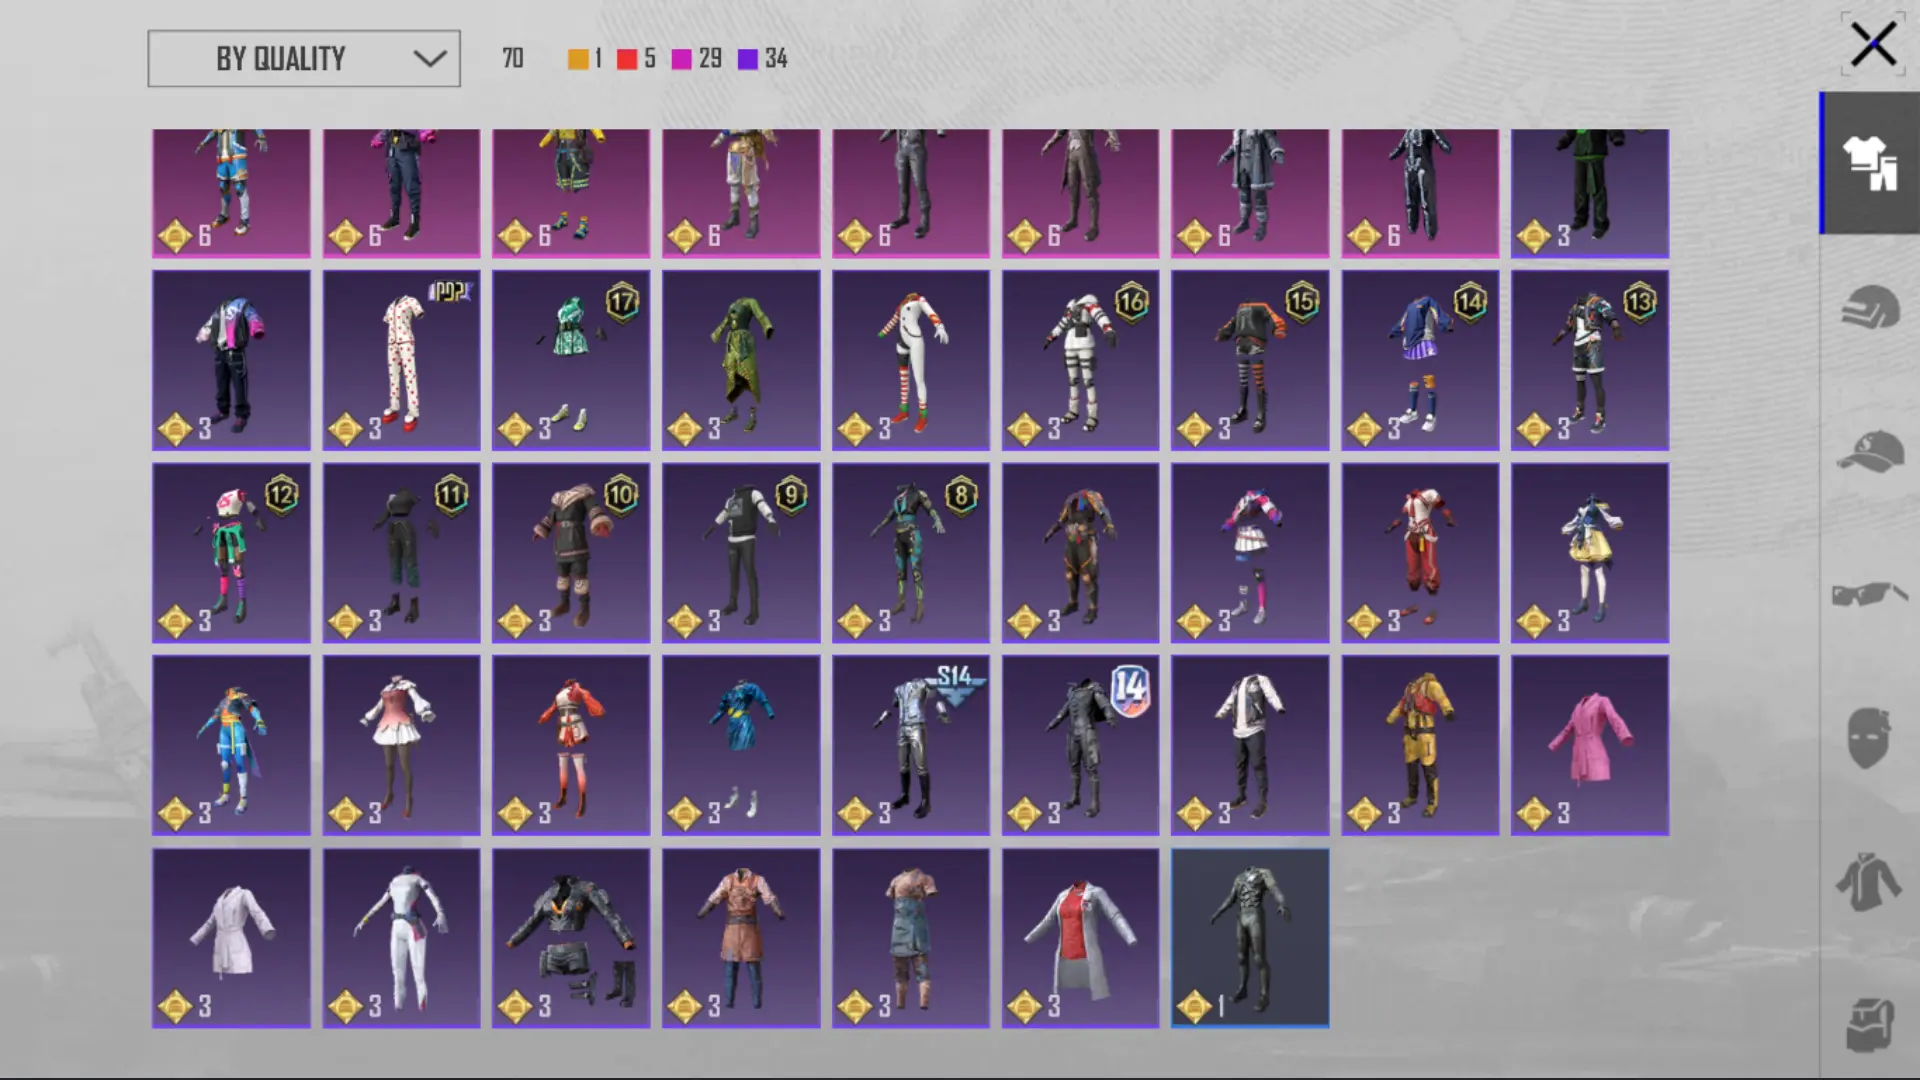The width and height of the screenshot is (1920, 1080).
Task: Switch to the face mask category
Action: (1869, 738)
